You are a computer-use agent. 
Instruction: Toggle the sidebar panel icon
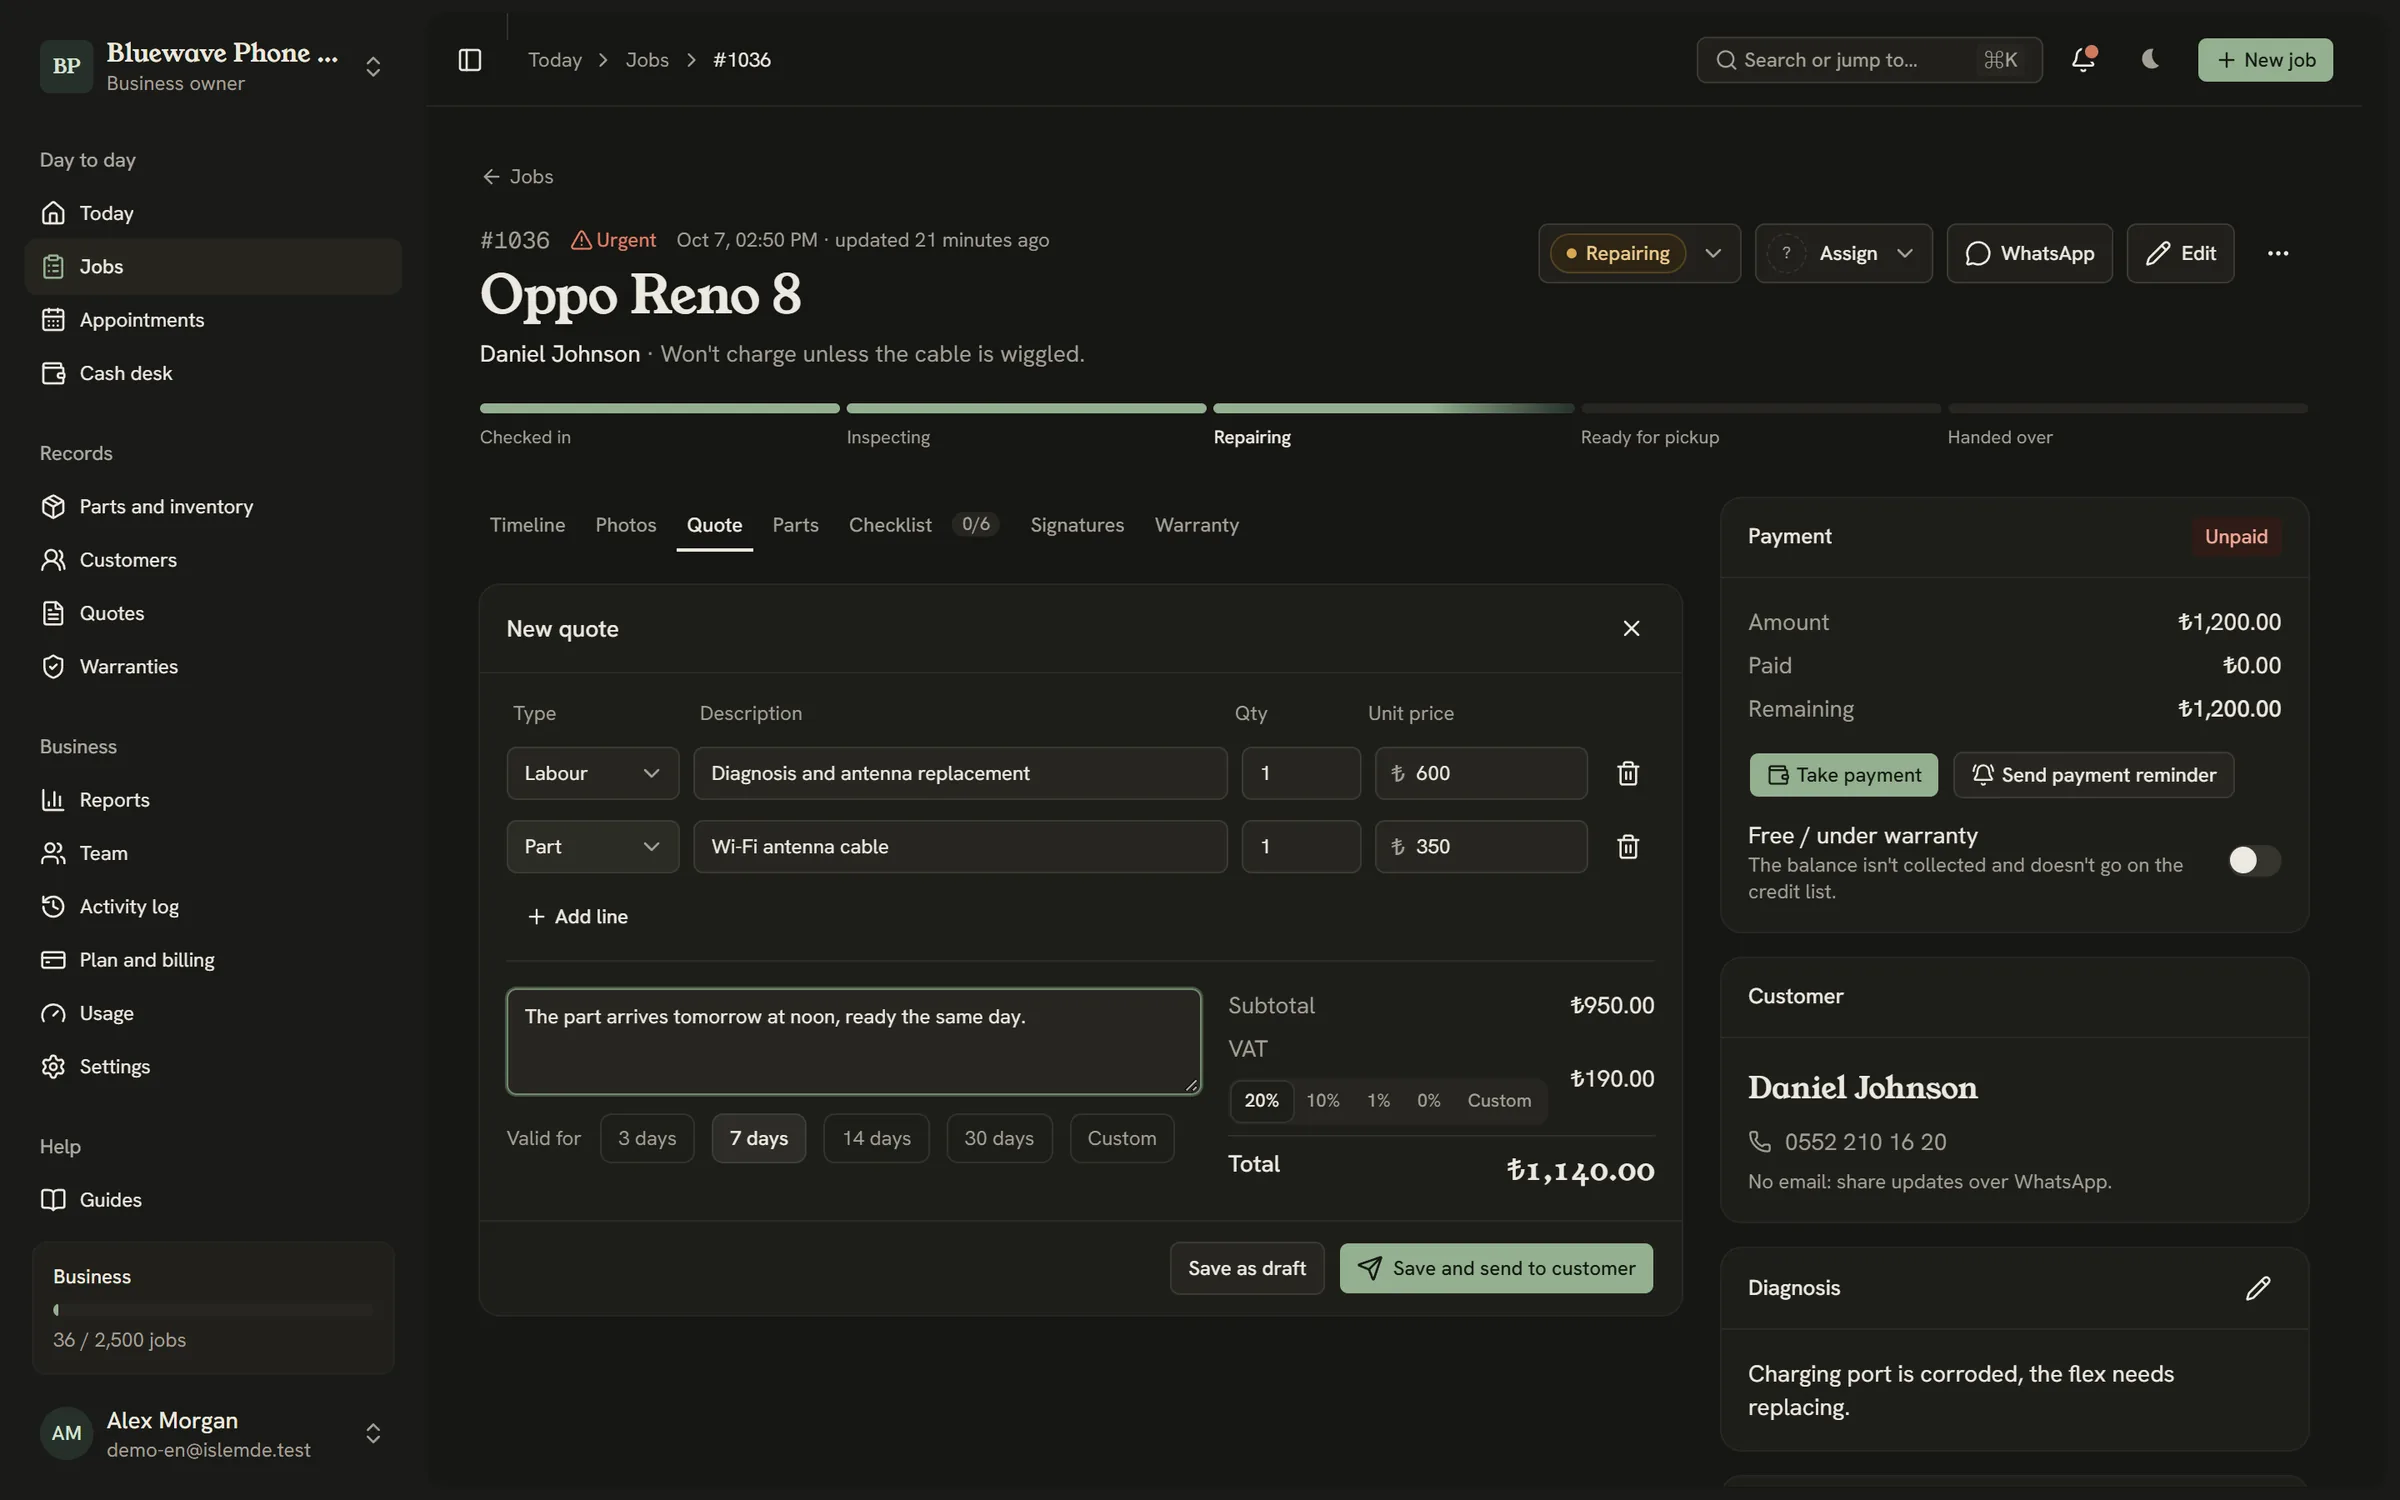469,60
